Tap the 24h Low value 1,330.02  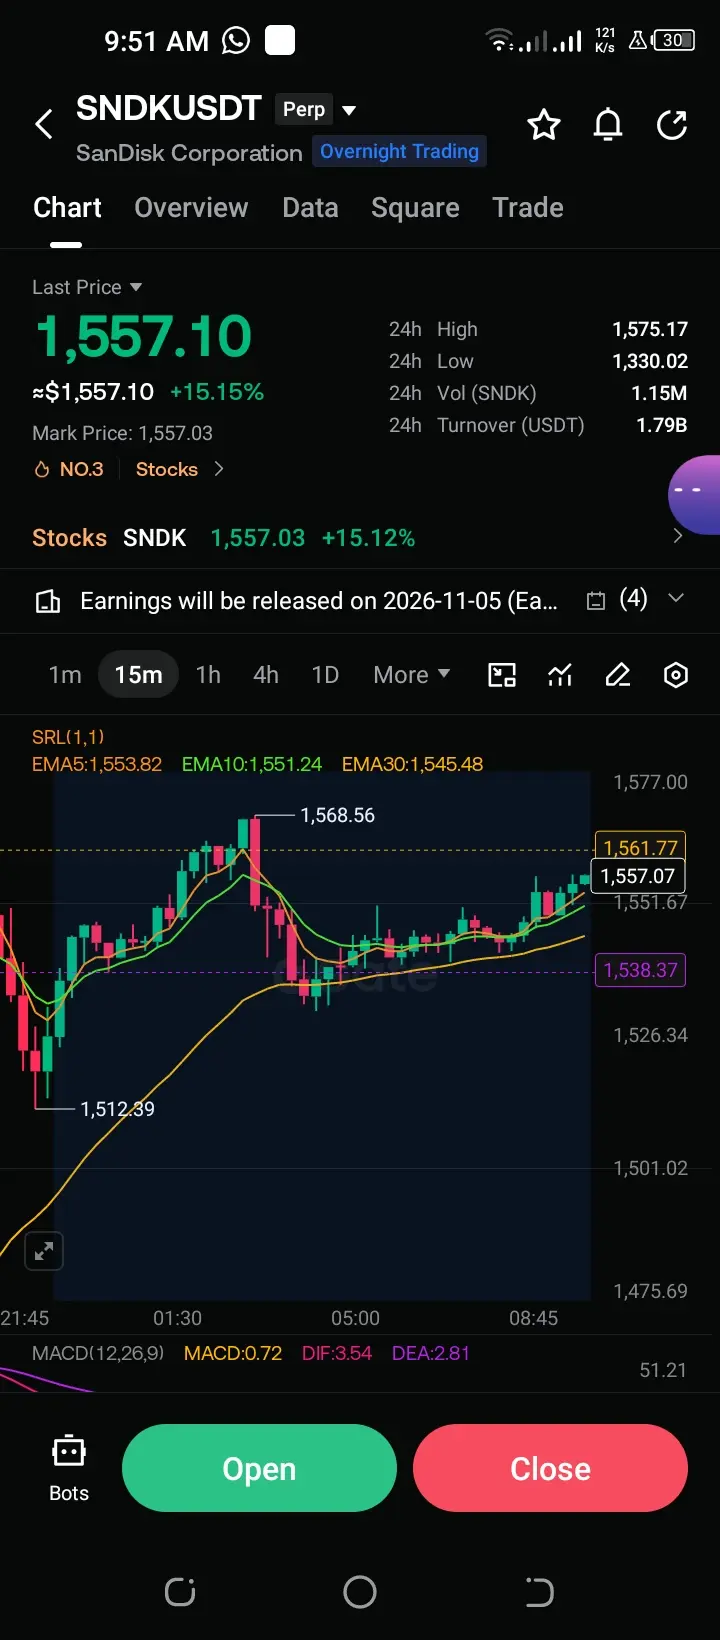coord(650,361)
